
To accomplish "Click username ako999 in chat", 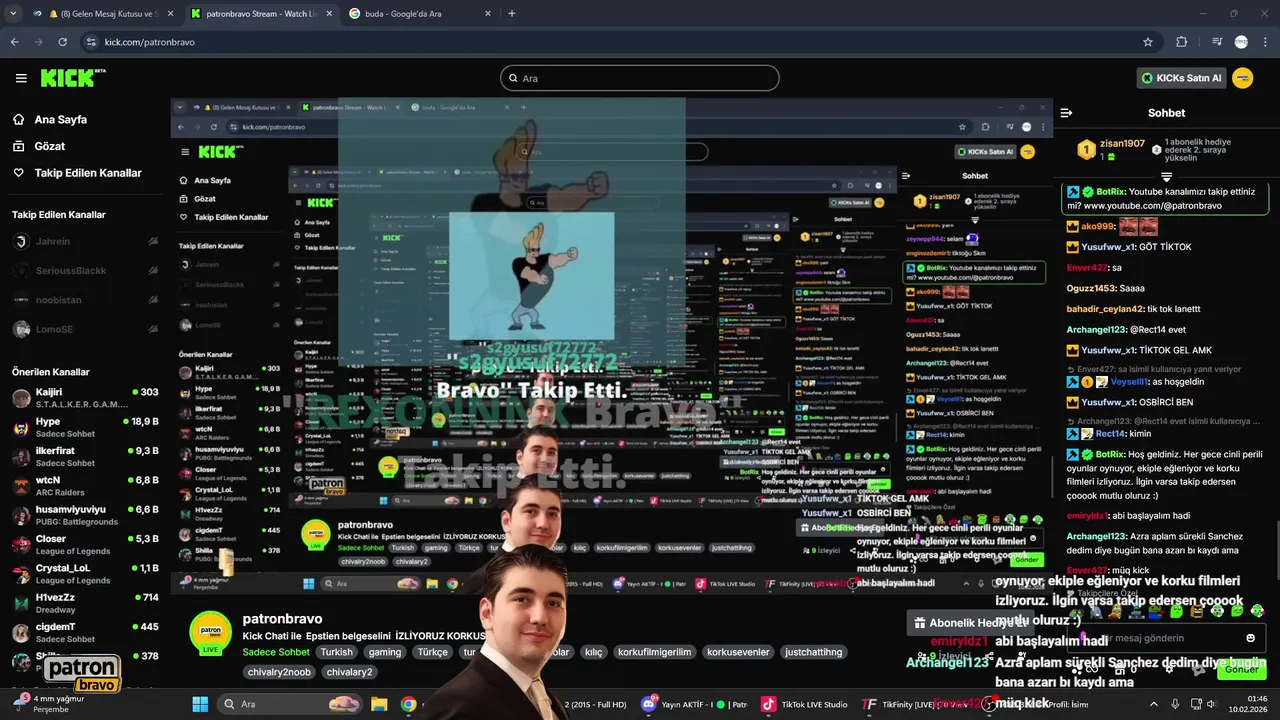I will pos(1097,227).
